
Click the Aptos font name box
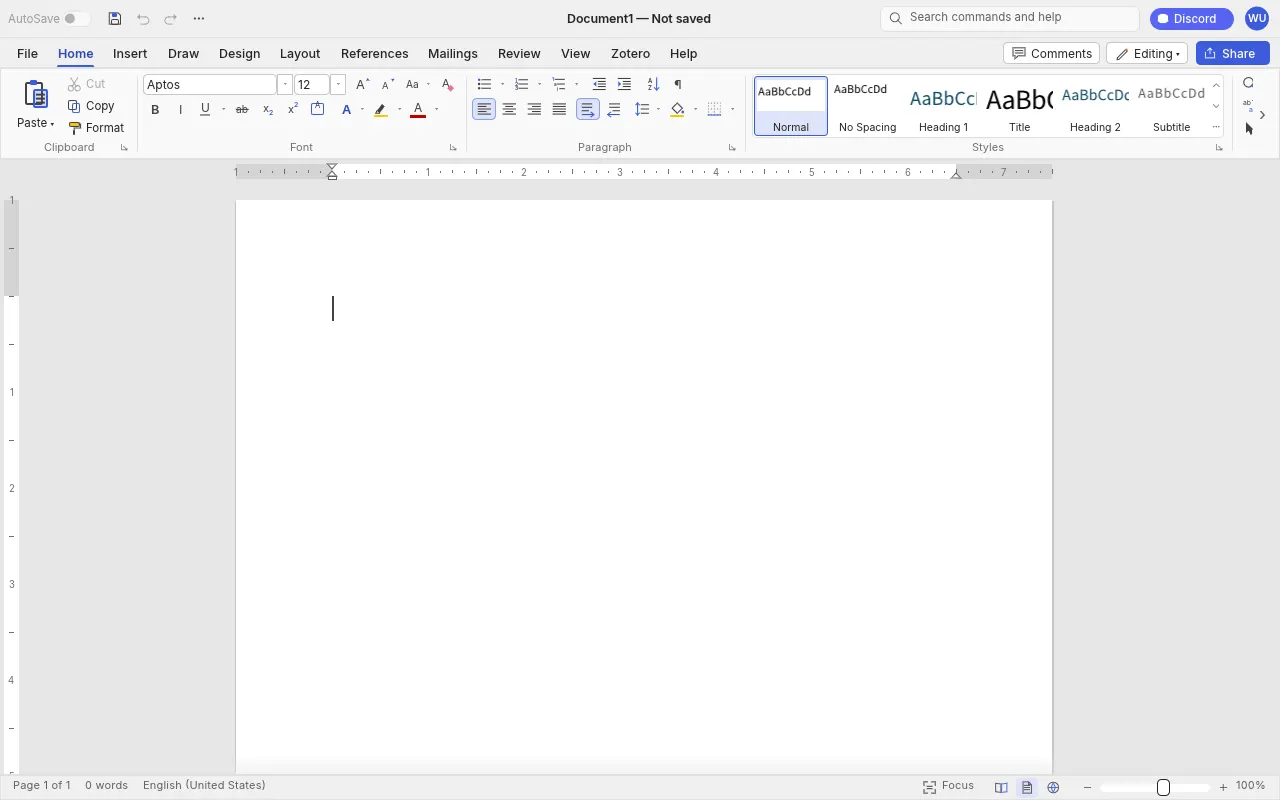tap(210, 85)
